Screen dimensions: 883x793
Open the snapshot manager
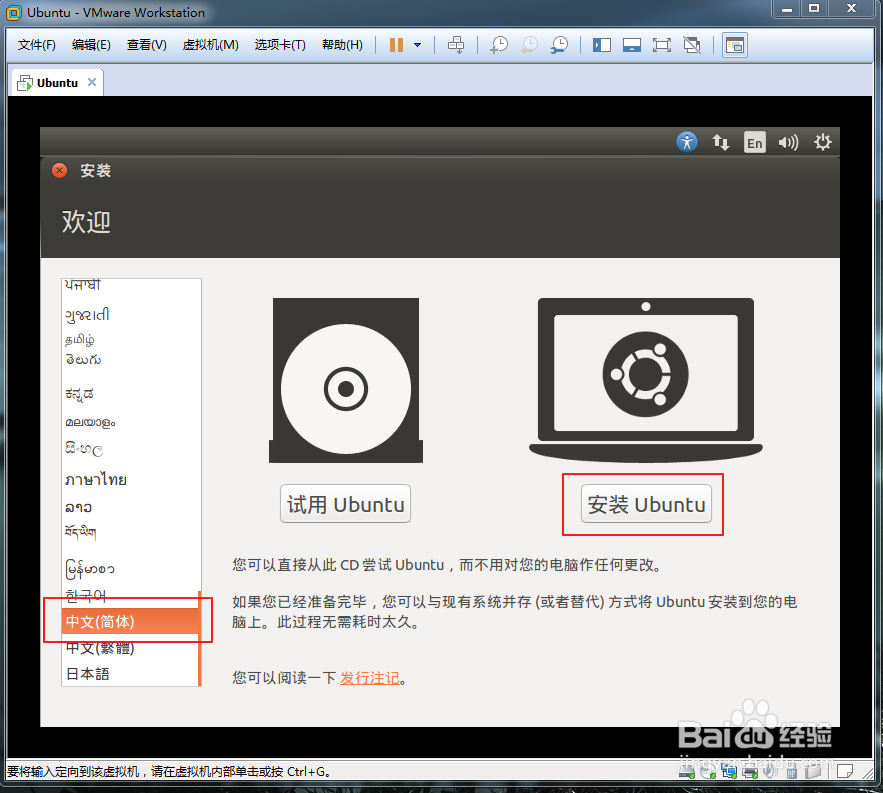pyautogui.click(x=559, y=45)
